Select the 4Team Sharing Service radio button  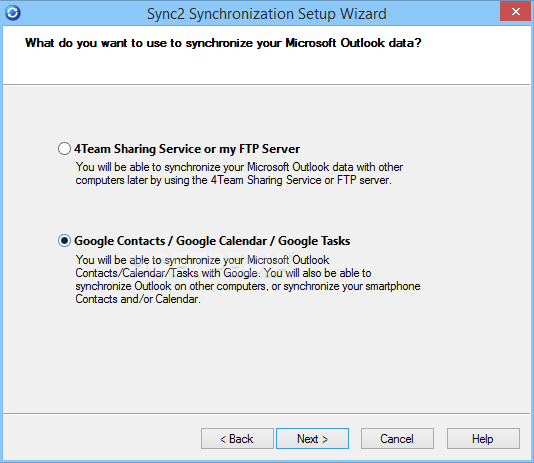coord(64,149)
